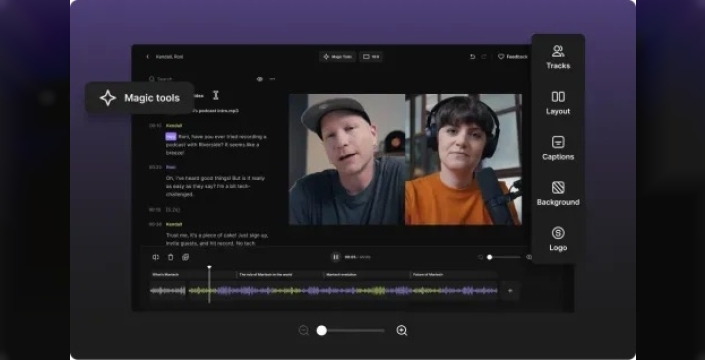Click the man in cap video tile

coord(347,159)
